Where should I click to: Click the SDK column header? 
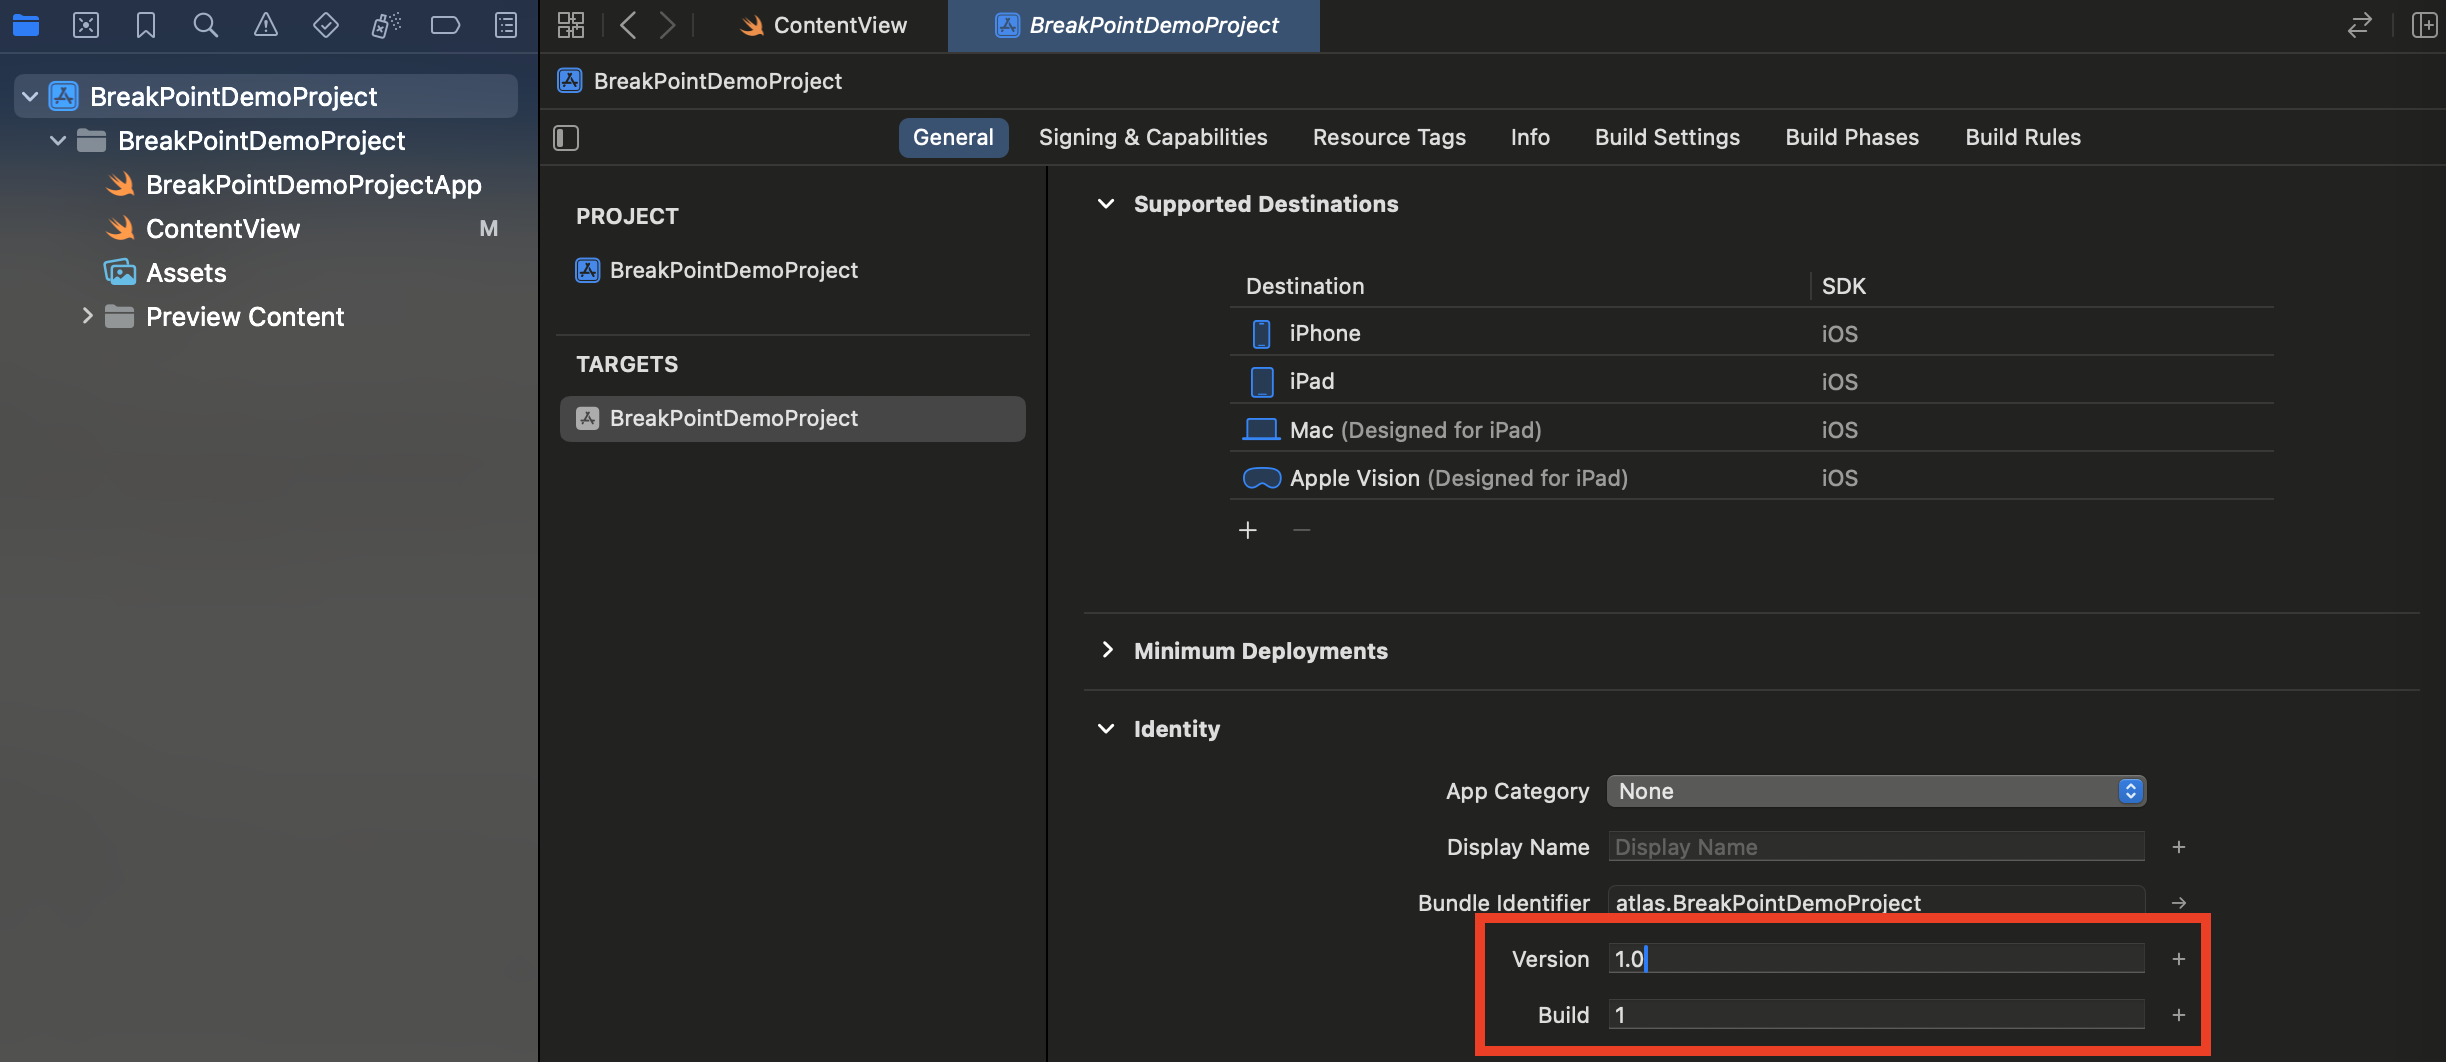click(x=1844, y=287)
